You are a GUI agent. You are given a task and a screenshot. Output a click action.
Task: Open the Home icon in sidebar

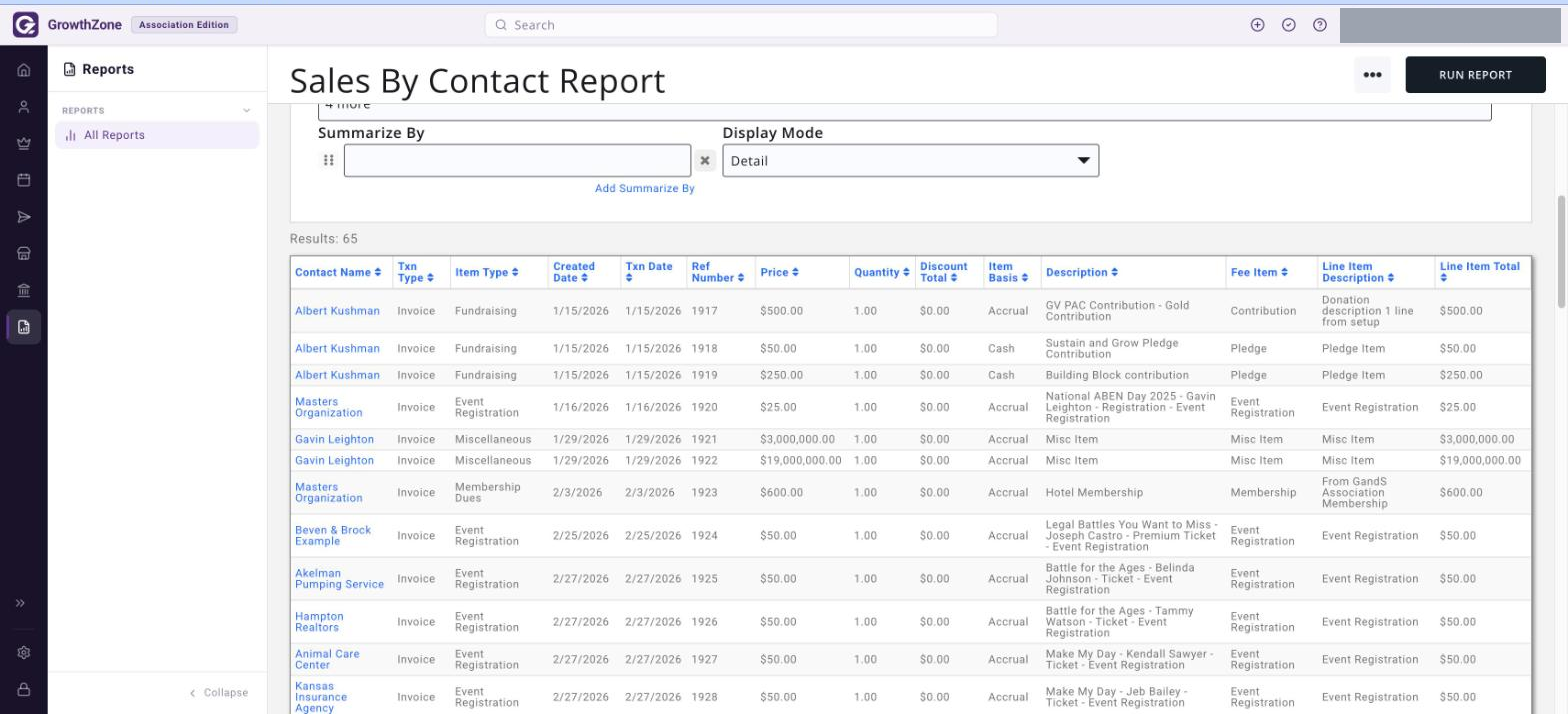(x=24, y=71)
